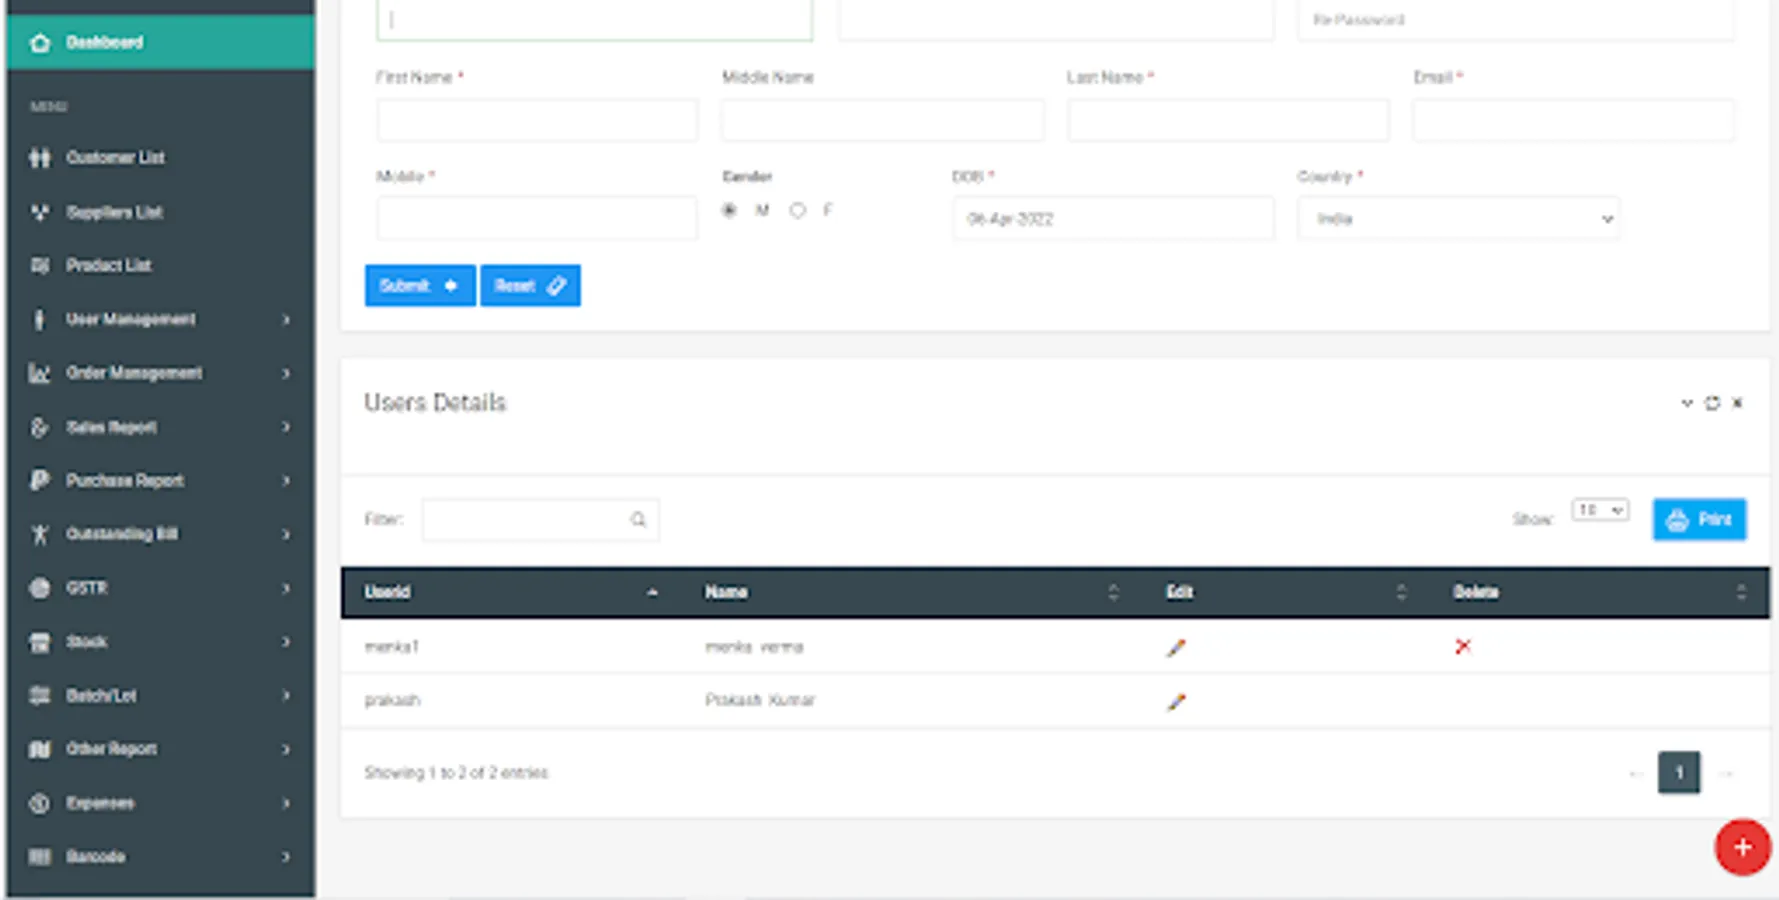Select the M gender radio button
The image size is (1779, 900).
[x=729, y=210]
